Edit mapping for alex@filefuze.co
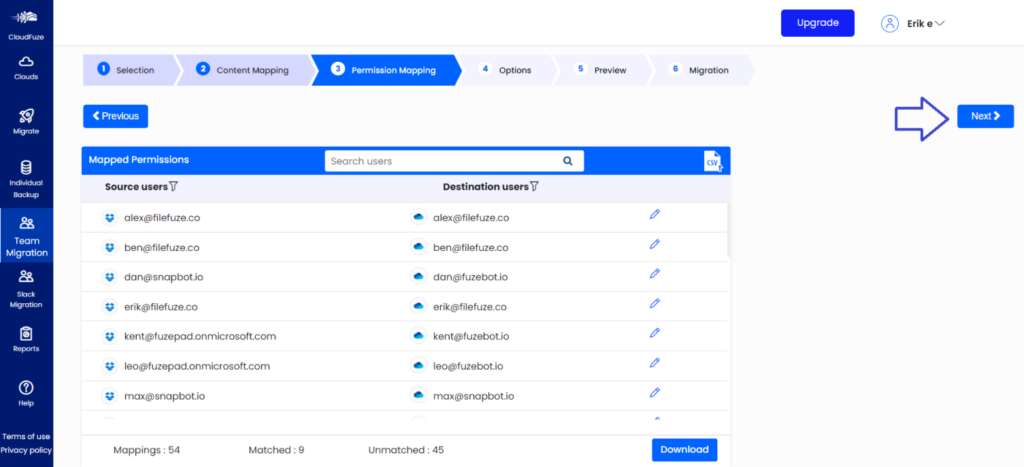This screenshot has width=1024, height=467. 655,214
